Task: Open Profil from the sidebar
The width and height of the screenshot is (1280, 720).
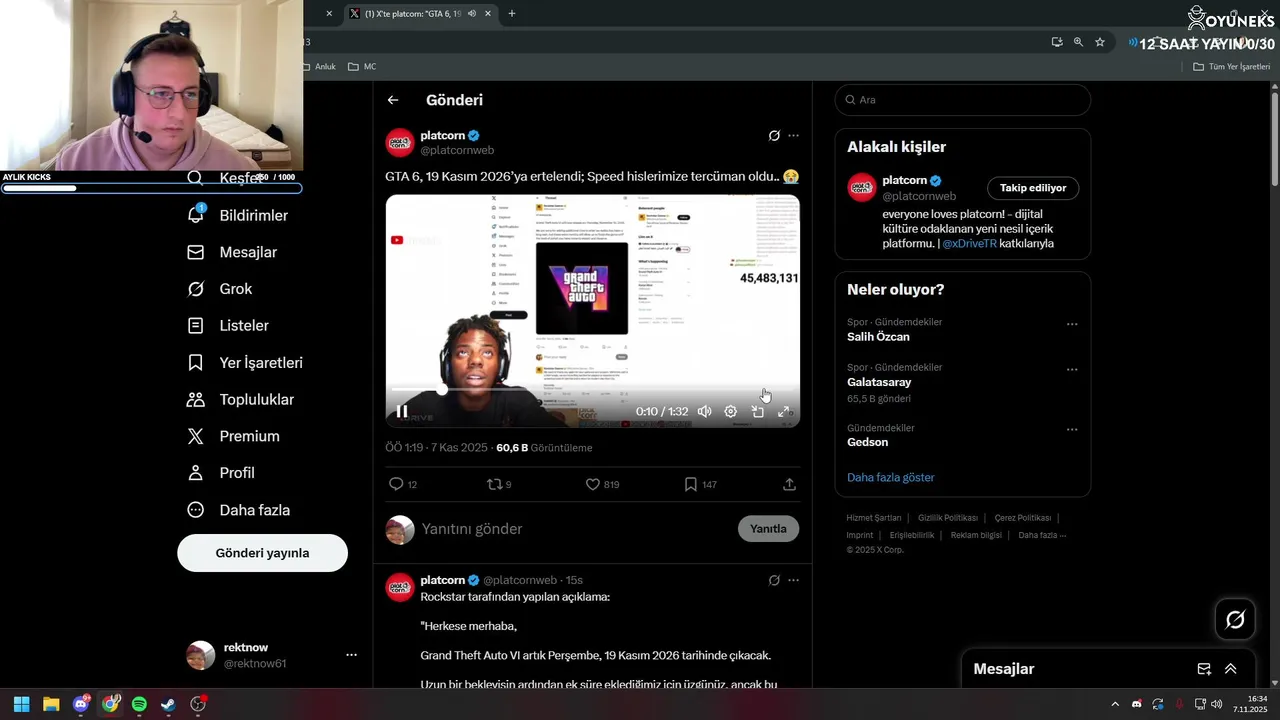Action: pyautogui.click(x=221, y=473)
